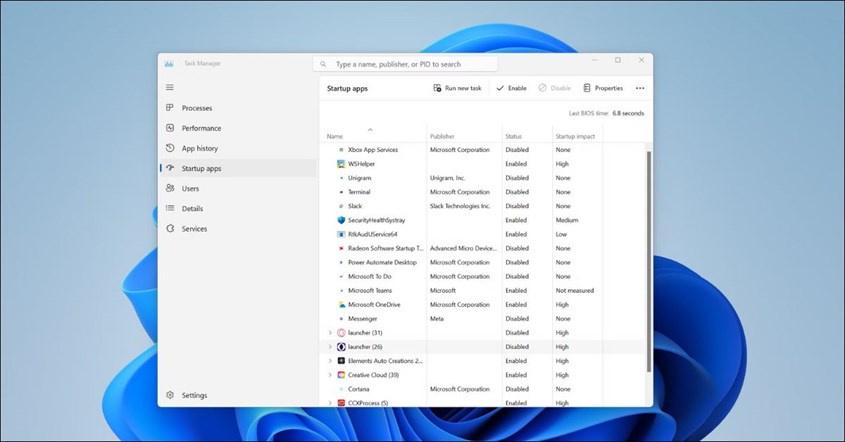Click the WSHelper app icon
Screen dimensions: 845x442
pos(341,164)
